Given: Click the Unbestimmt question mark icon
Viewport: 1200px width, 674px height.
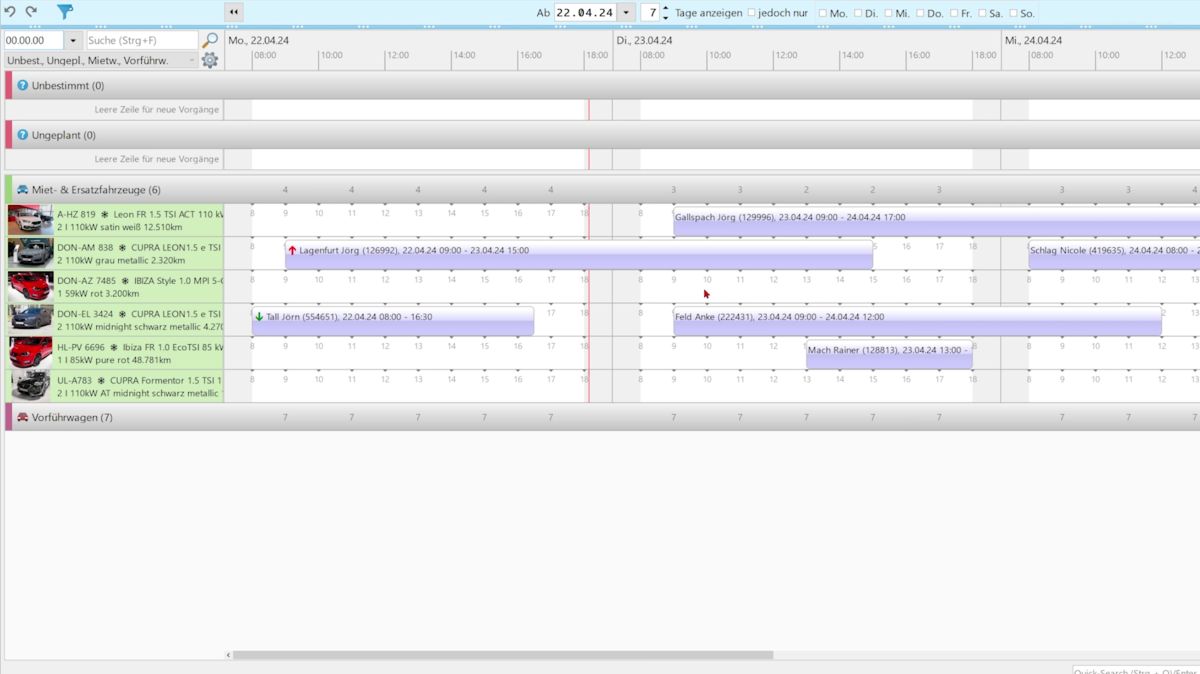Looking at the screenshot, I should (x=22, y=86).
